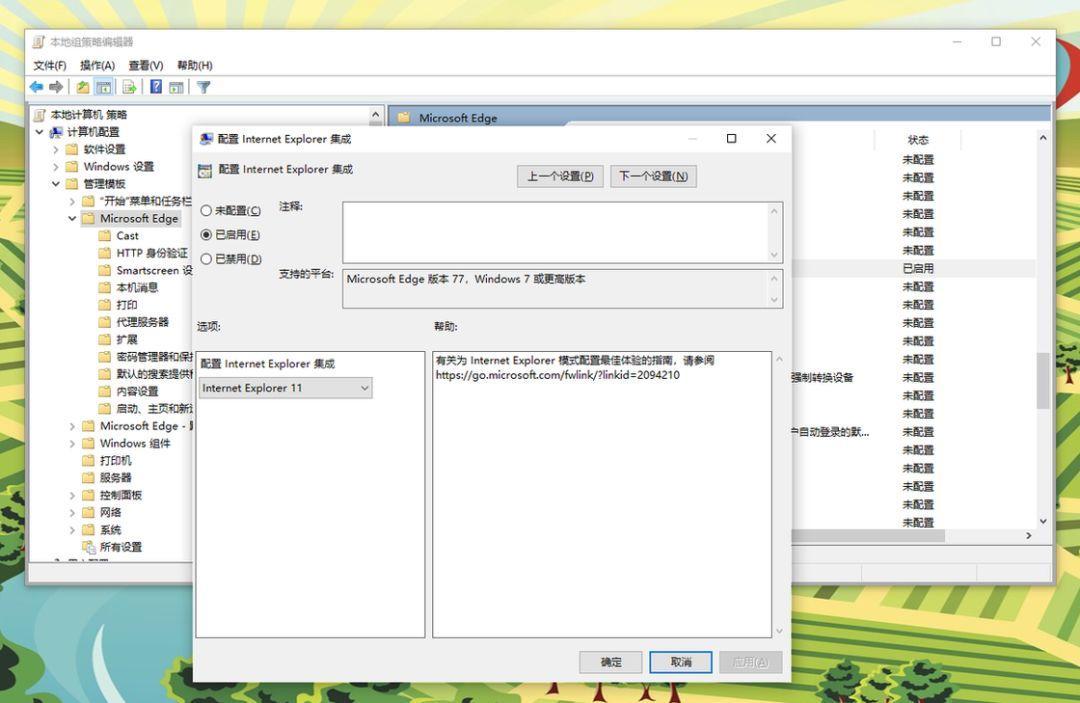Click the 取消 button
The image size is (1080, 703).
coord(681,662)
